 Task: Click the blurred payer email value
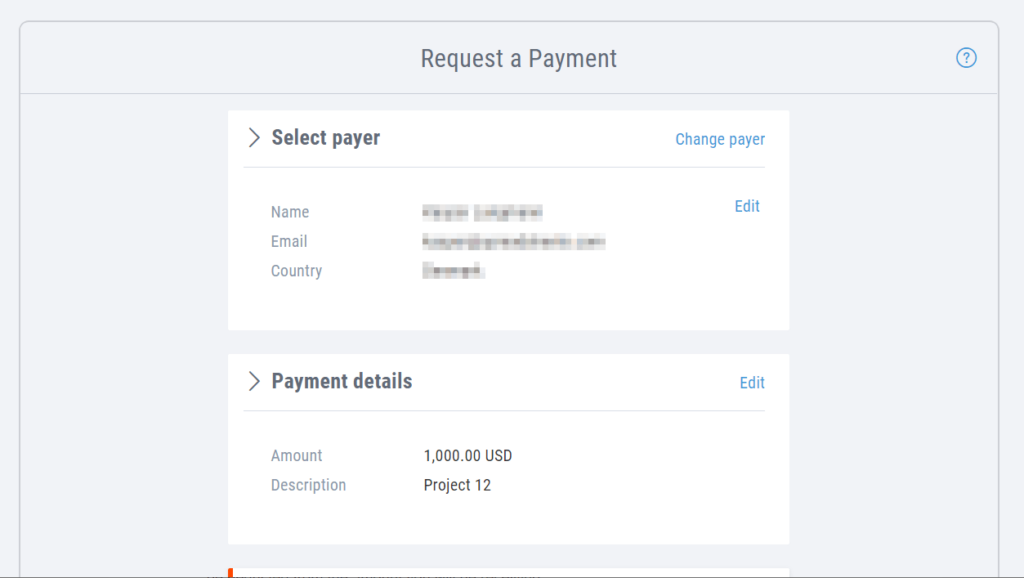coord(513,242)
